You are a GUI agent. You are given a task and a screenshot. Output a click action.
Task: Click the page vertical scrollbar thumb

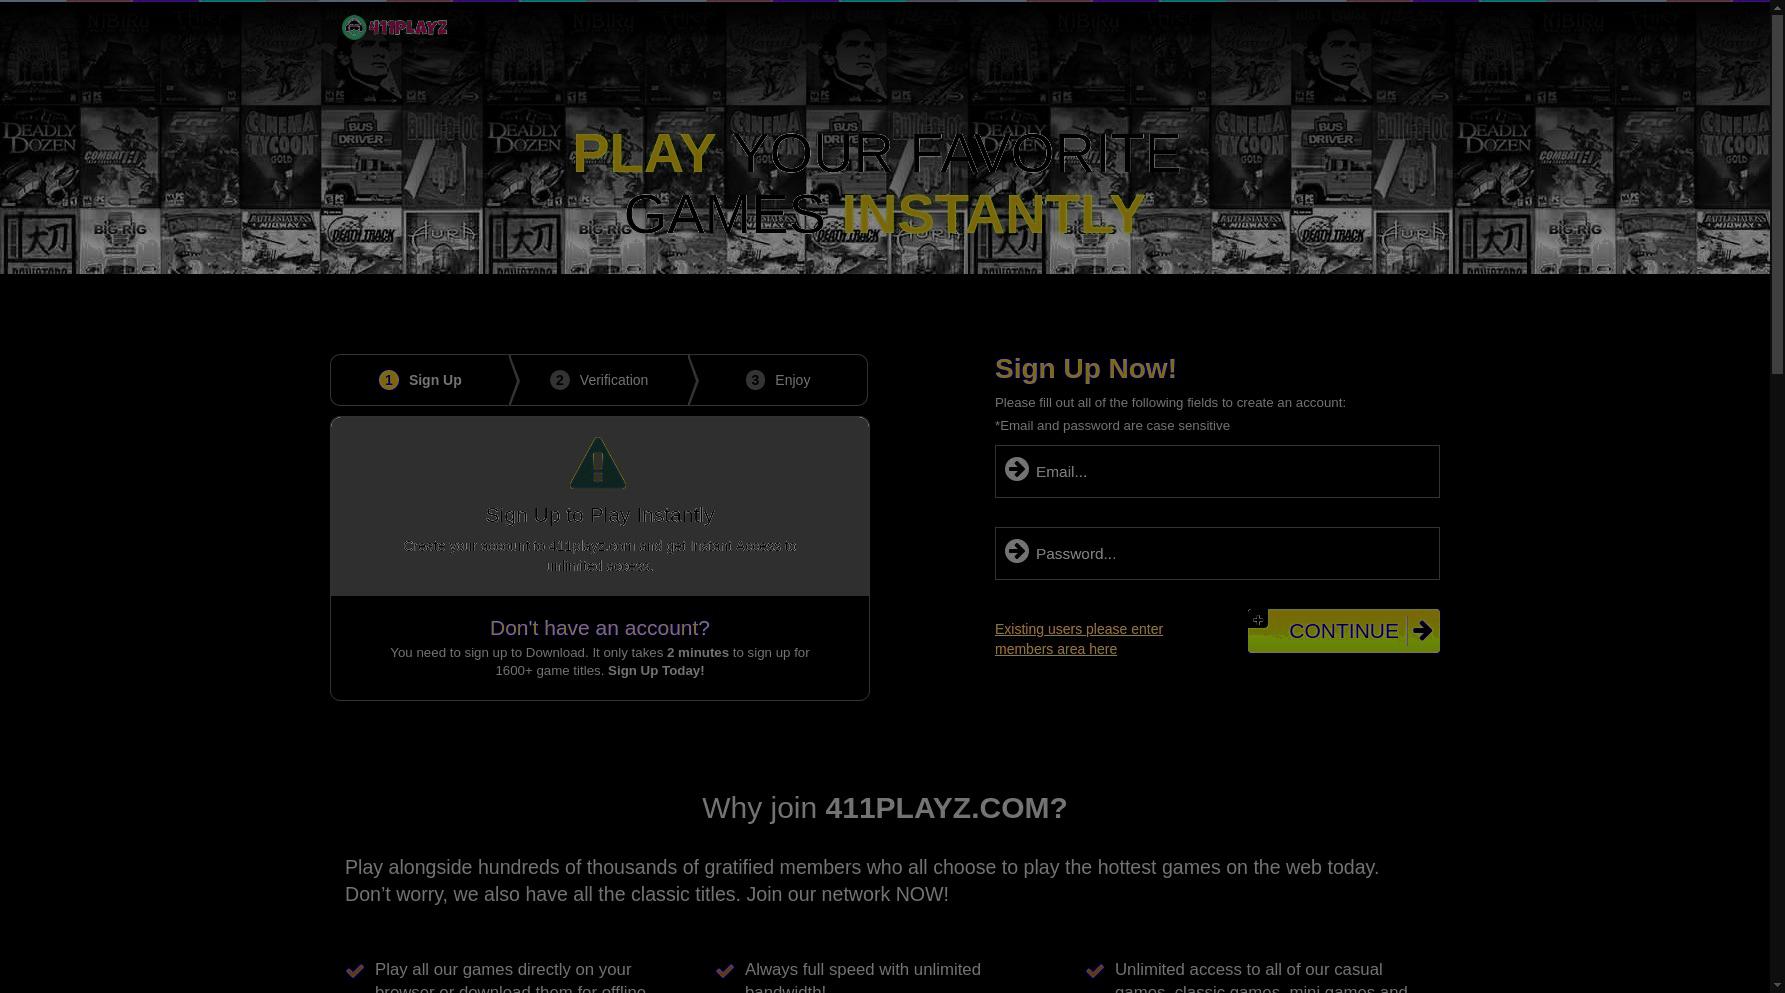(1777, 188)
